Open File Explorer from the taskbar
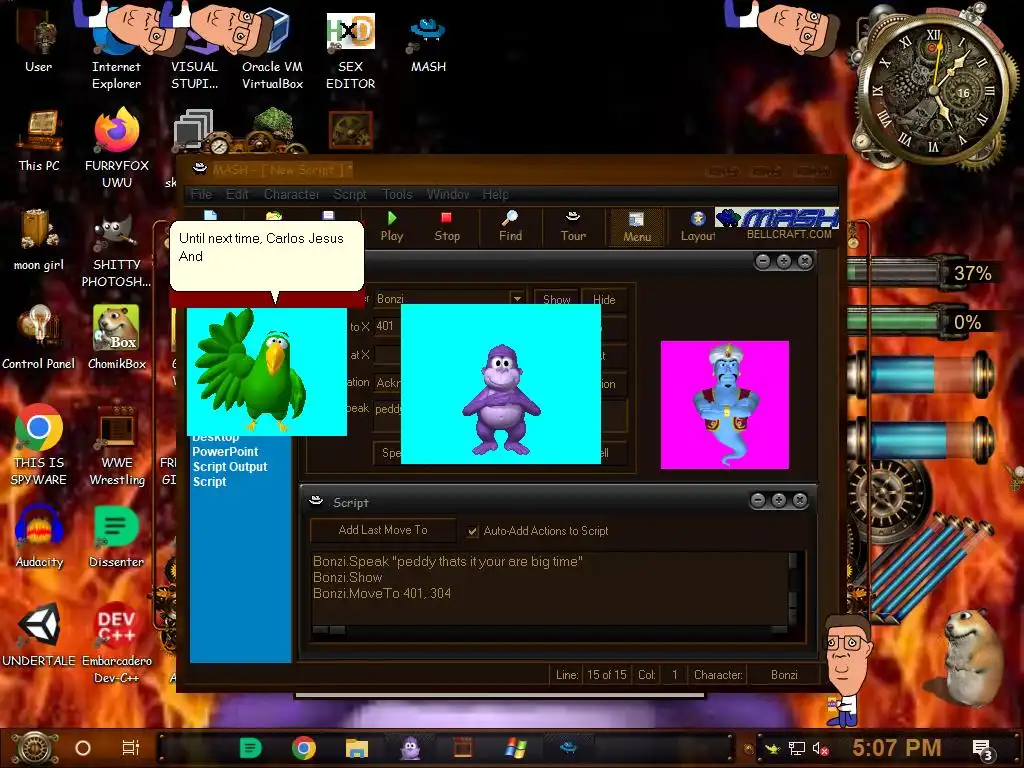The width and height of the screenshot is (1024, 768). tap(357, 748)
